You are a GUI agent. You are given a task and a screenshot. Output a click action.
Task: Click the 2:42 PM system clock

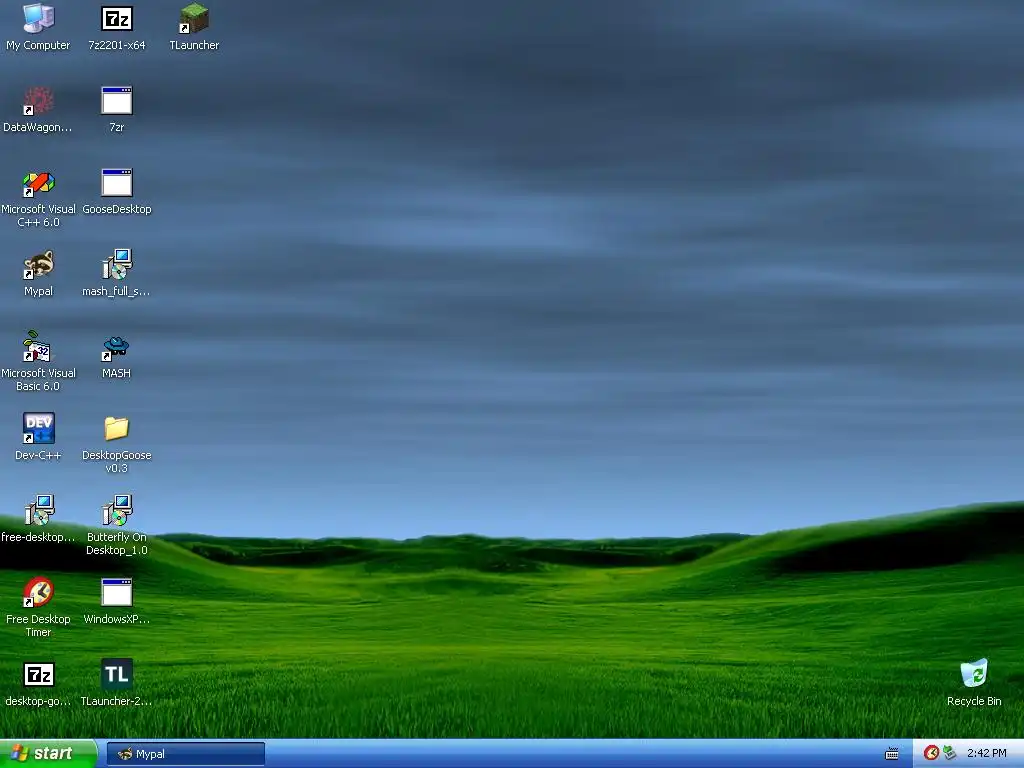[986, 754]
